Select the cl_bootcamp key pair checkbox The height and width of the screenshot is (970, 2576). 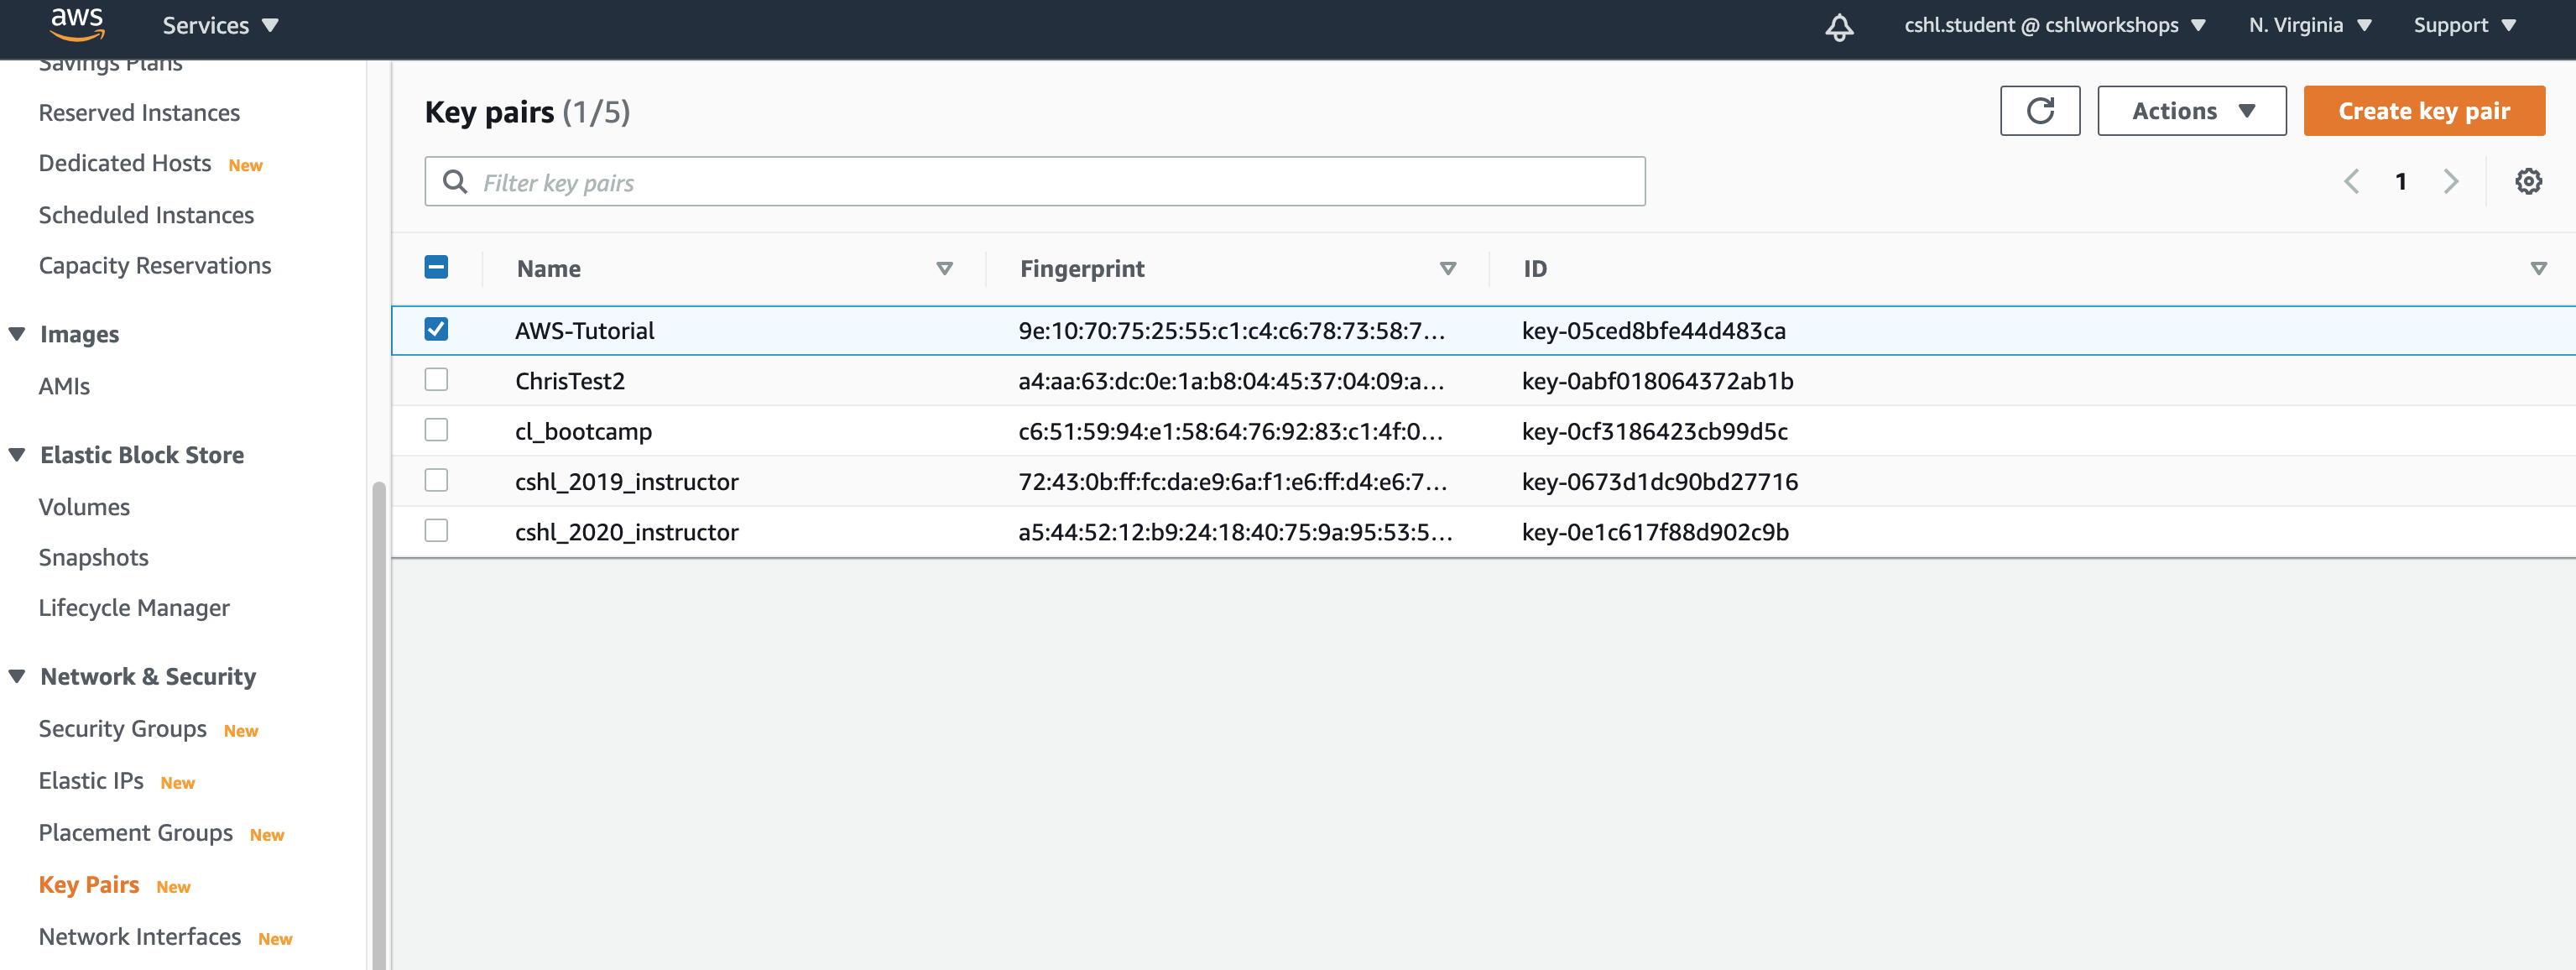[x=436, y=430]
